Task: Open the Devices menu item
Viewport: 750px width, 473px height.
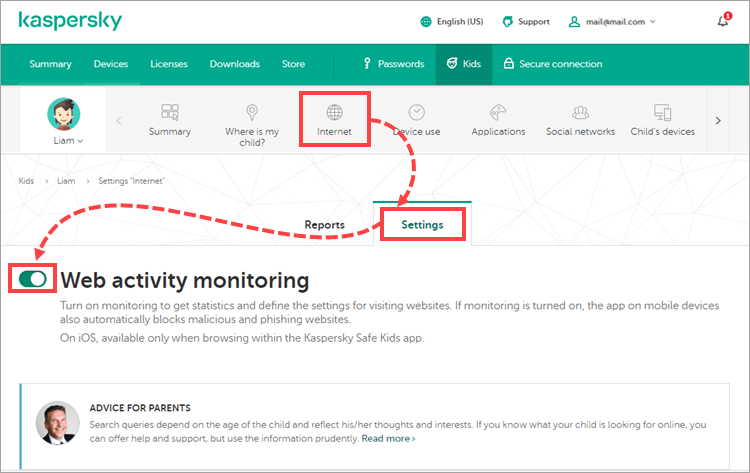Action: click(x=111, y=64)
